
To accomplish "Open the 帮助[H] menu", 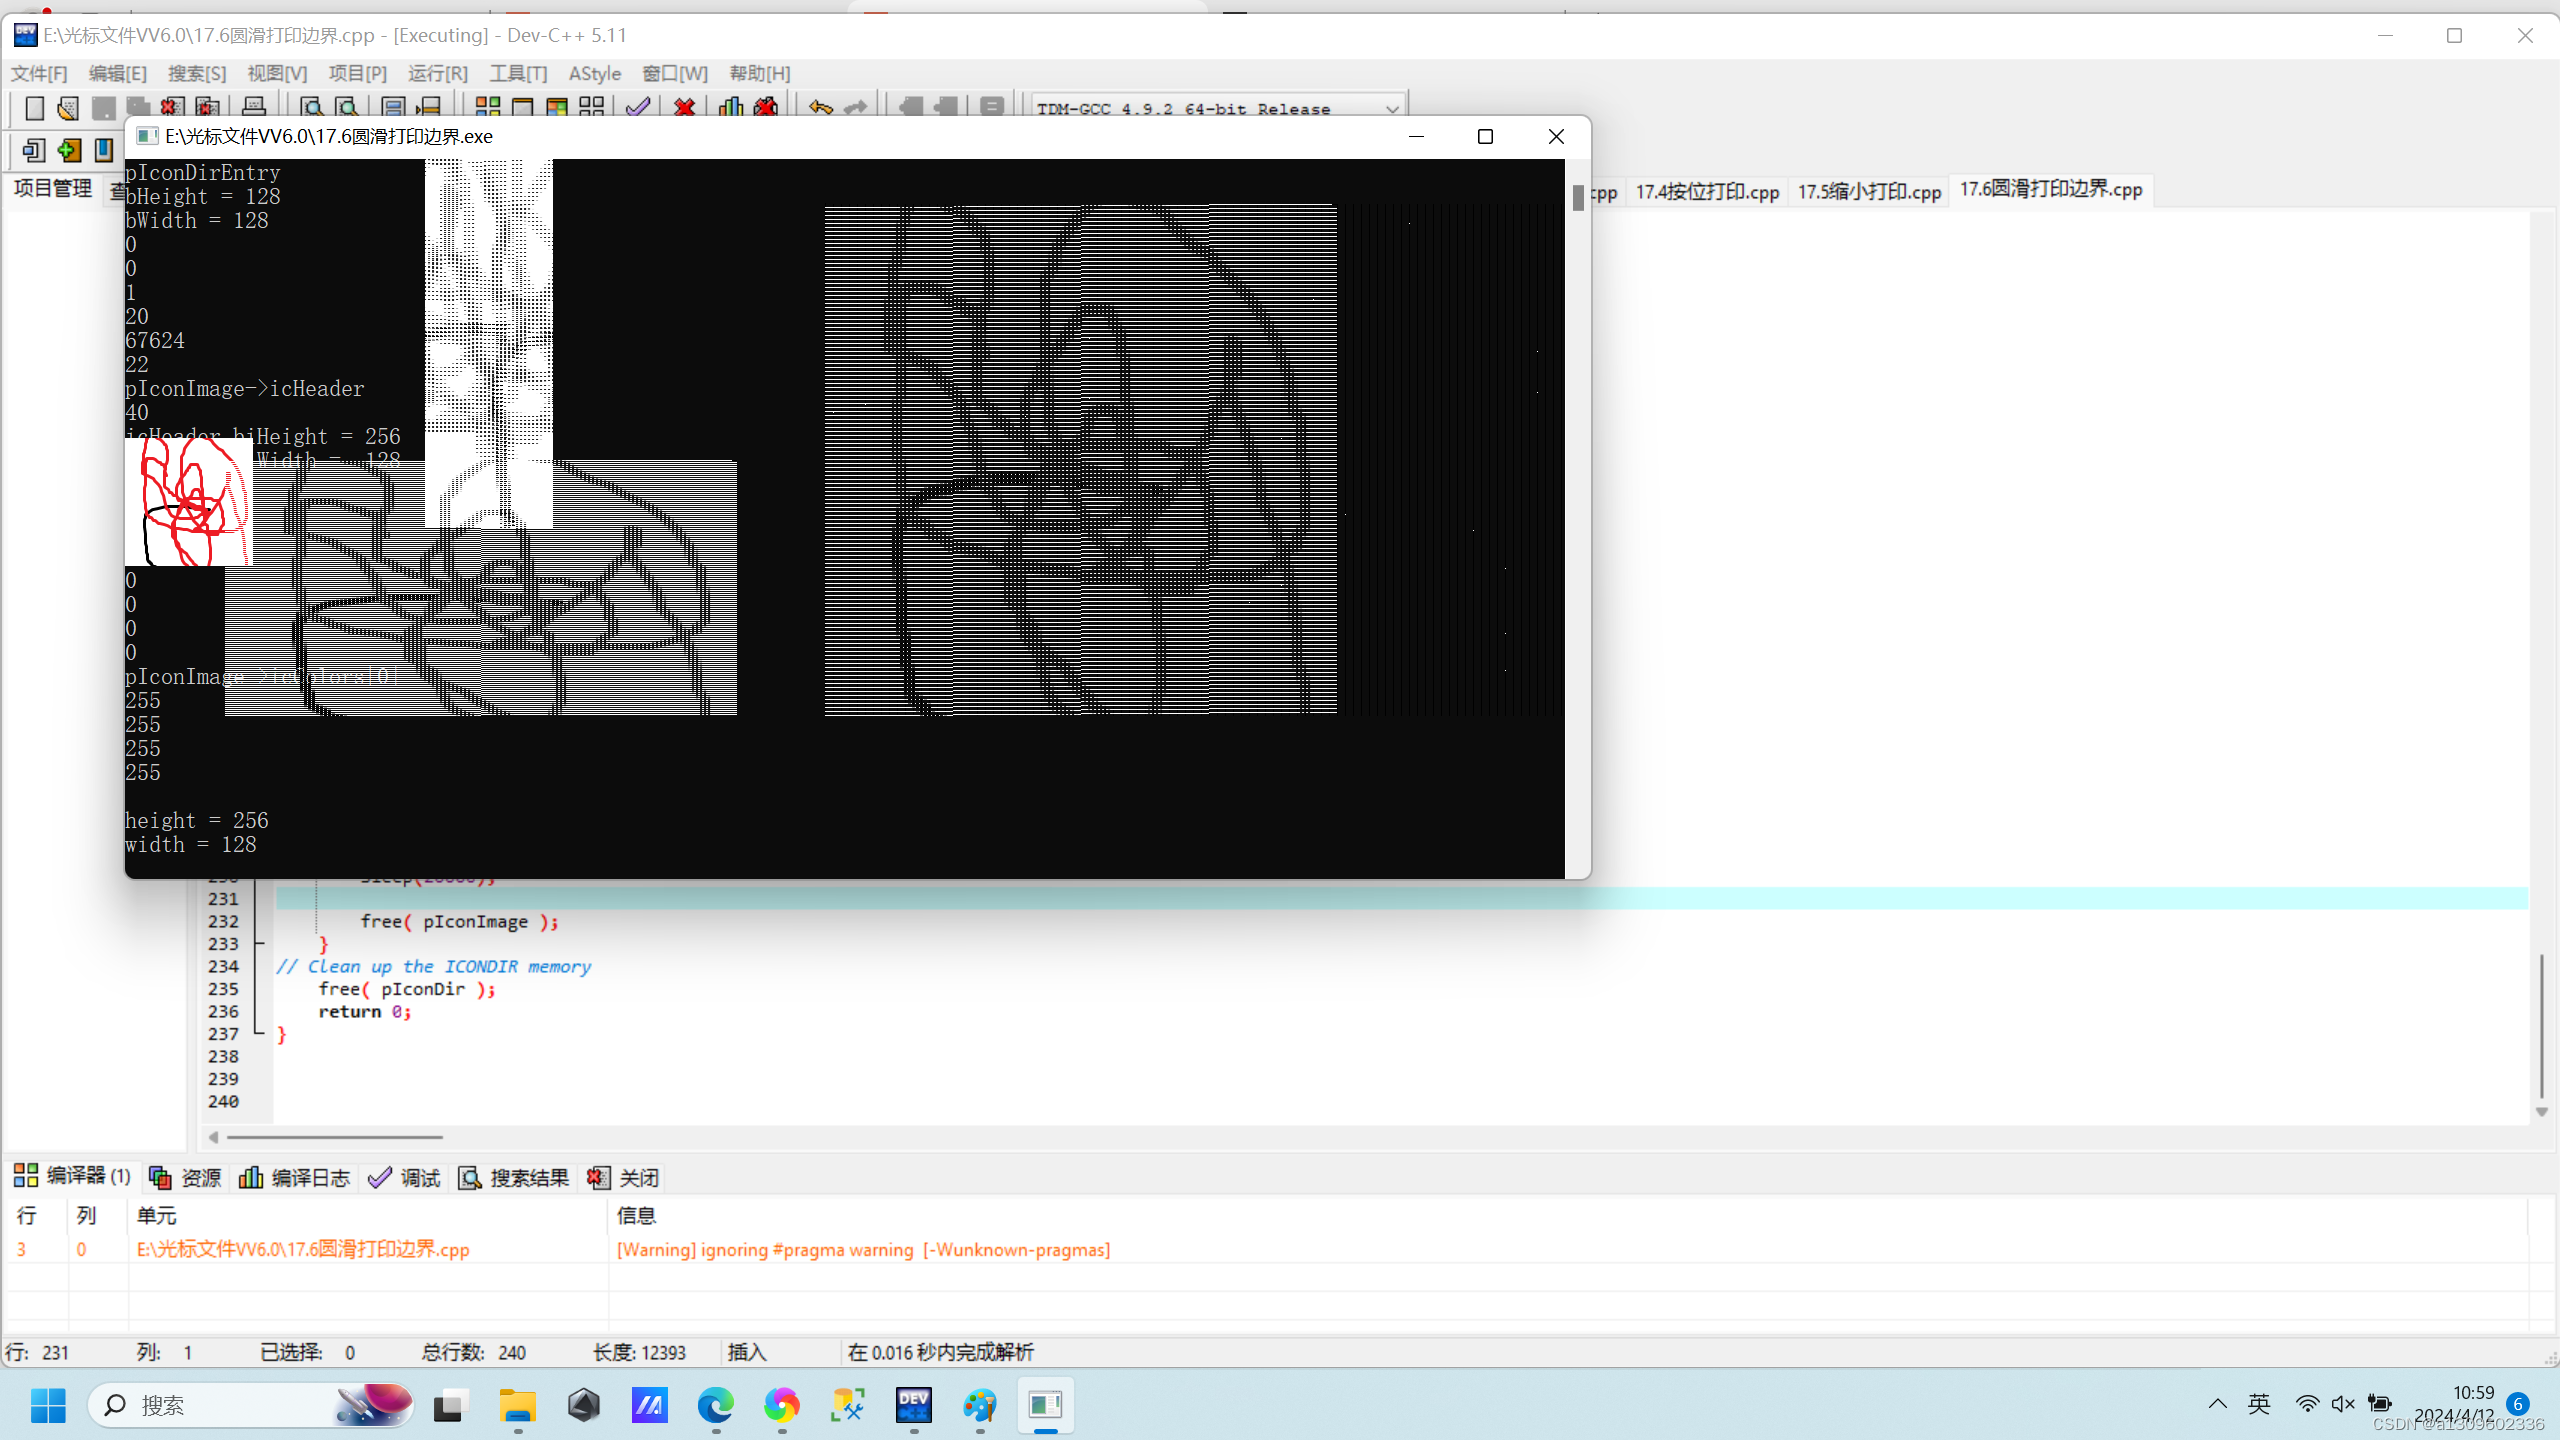I will [x=760, y=73].
